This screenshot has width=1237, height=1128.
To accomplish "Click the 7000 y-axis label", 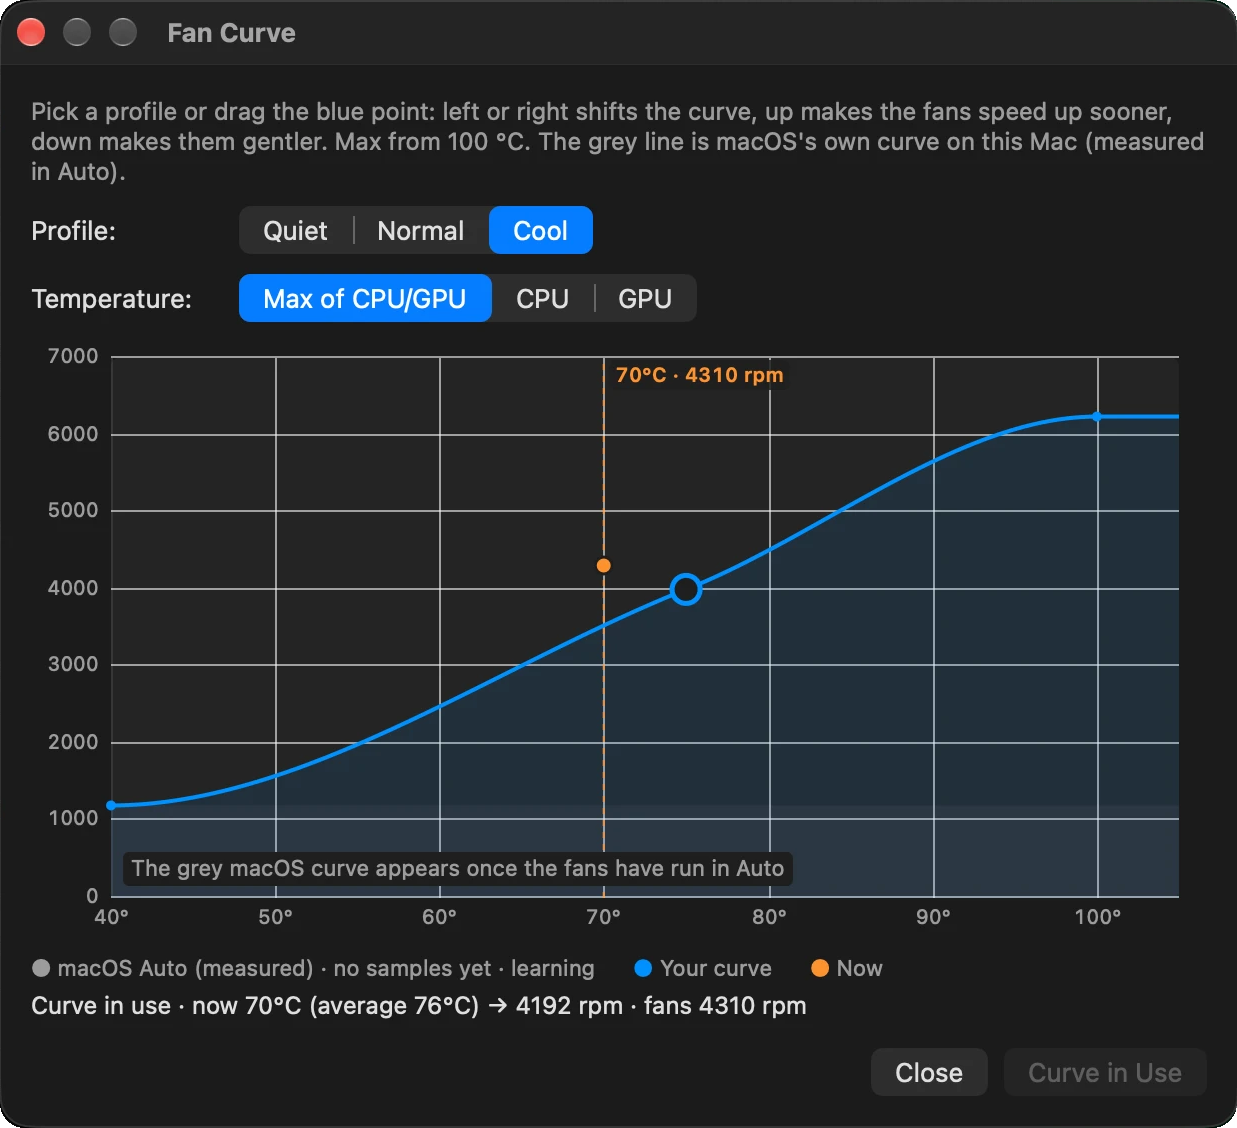I will click(73, 356).
